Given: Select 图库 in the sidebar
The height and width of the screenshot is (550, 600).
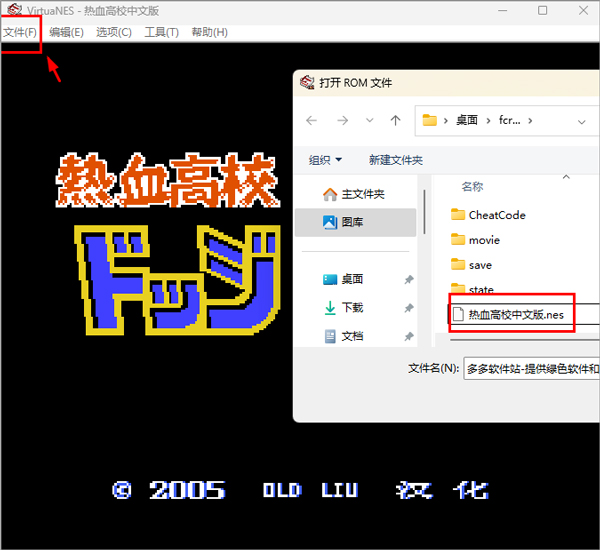Looking at the screenshot, I should (355, 222).
